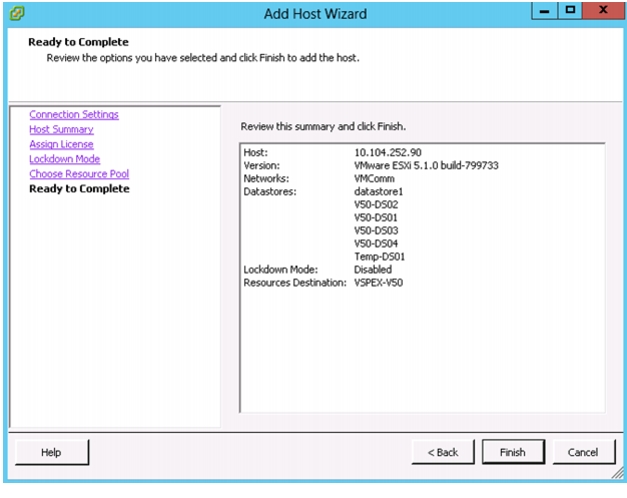Image resolution: width=627 pixels, height=498 pixels.
Task: Click the resize grip at window corner
Action: 618,473
